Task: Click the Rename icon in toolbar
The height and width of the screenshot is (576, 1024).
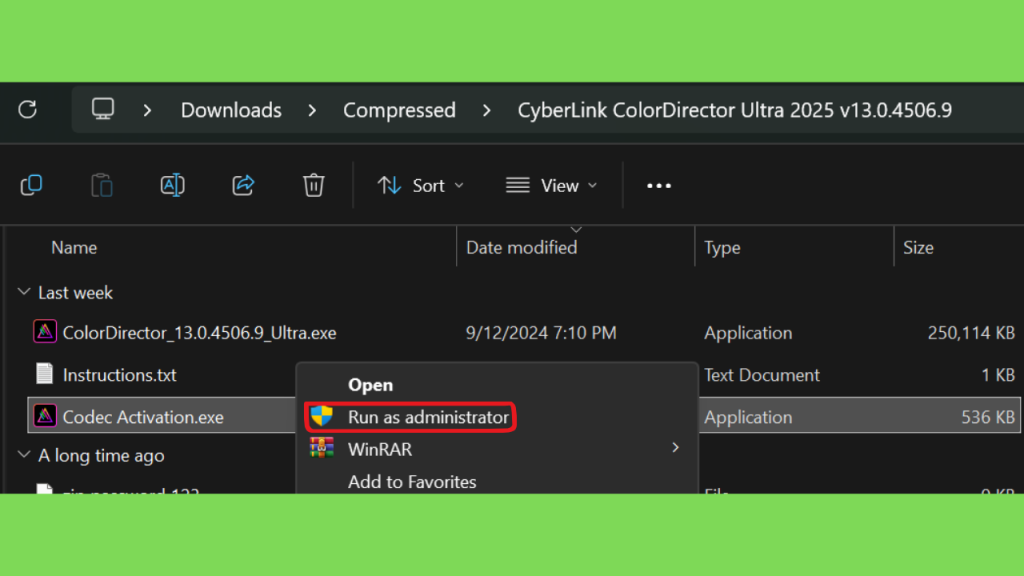Action: 172,185
